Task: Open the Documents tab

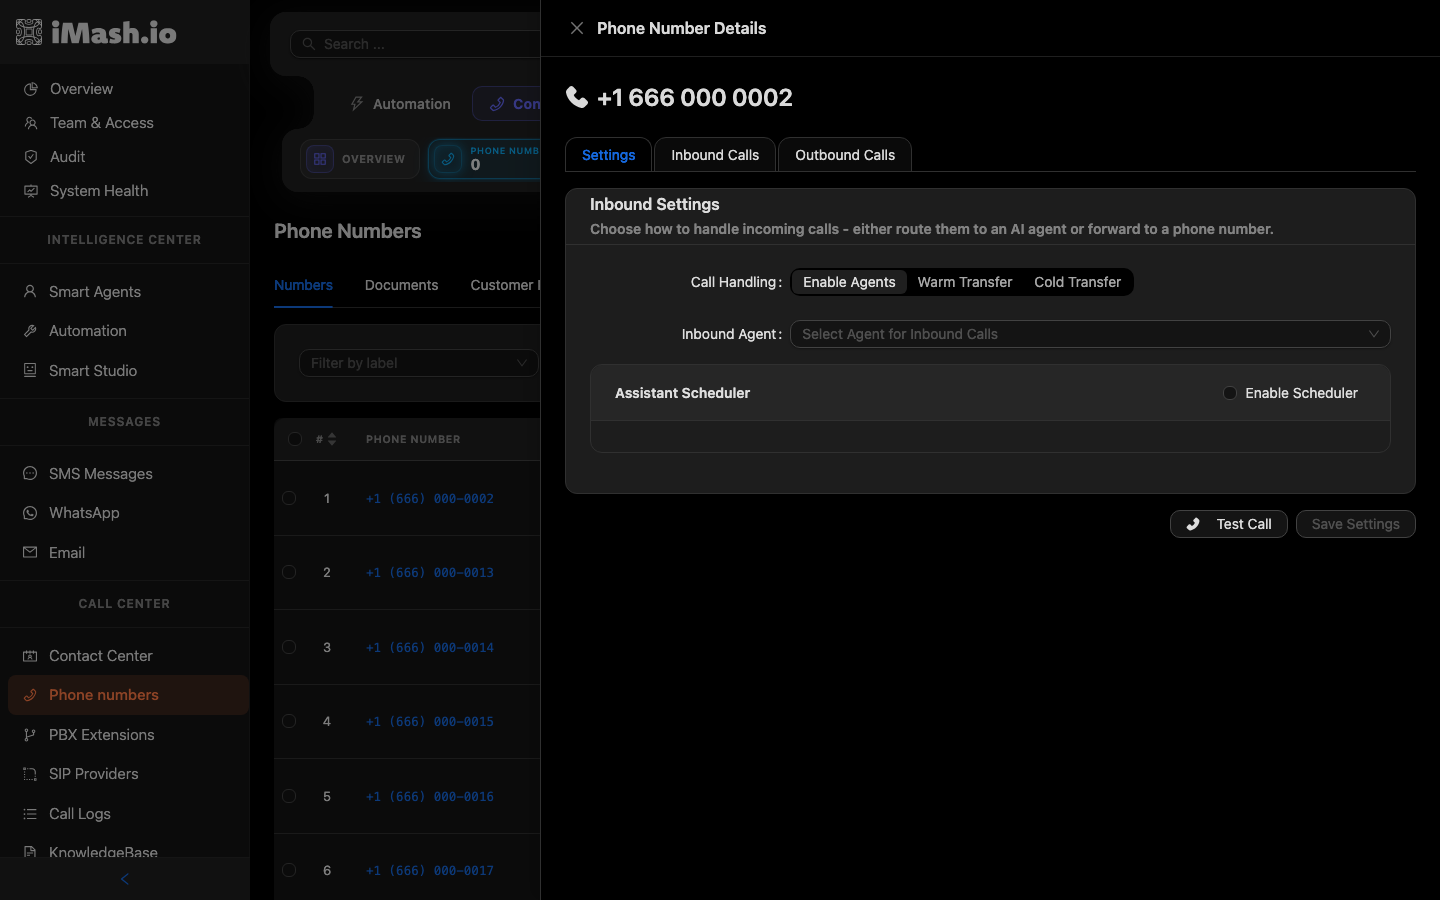Action: click(401, 285)
